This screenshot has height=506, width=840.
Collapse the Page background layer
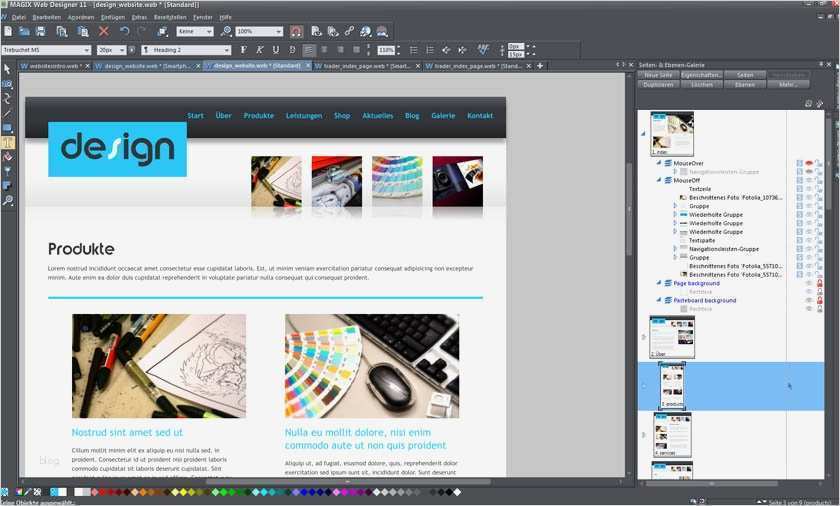tap(659, 283)
